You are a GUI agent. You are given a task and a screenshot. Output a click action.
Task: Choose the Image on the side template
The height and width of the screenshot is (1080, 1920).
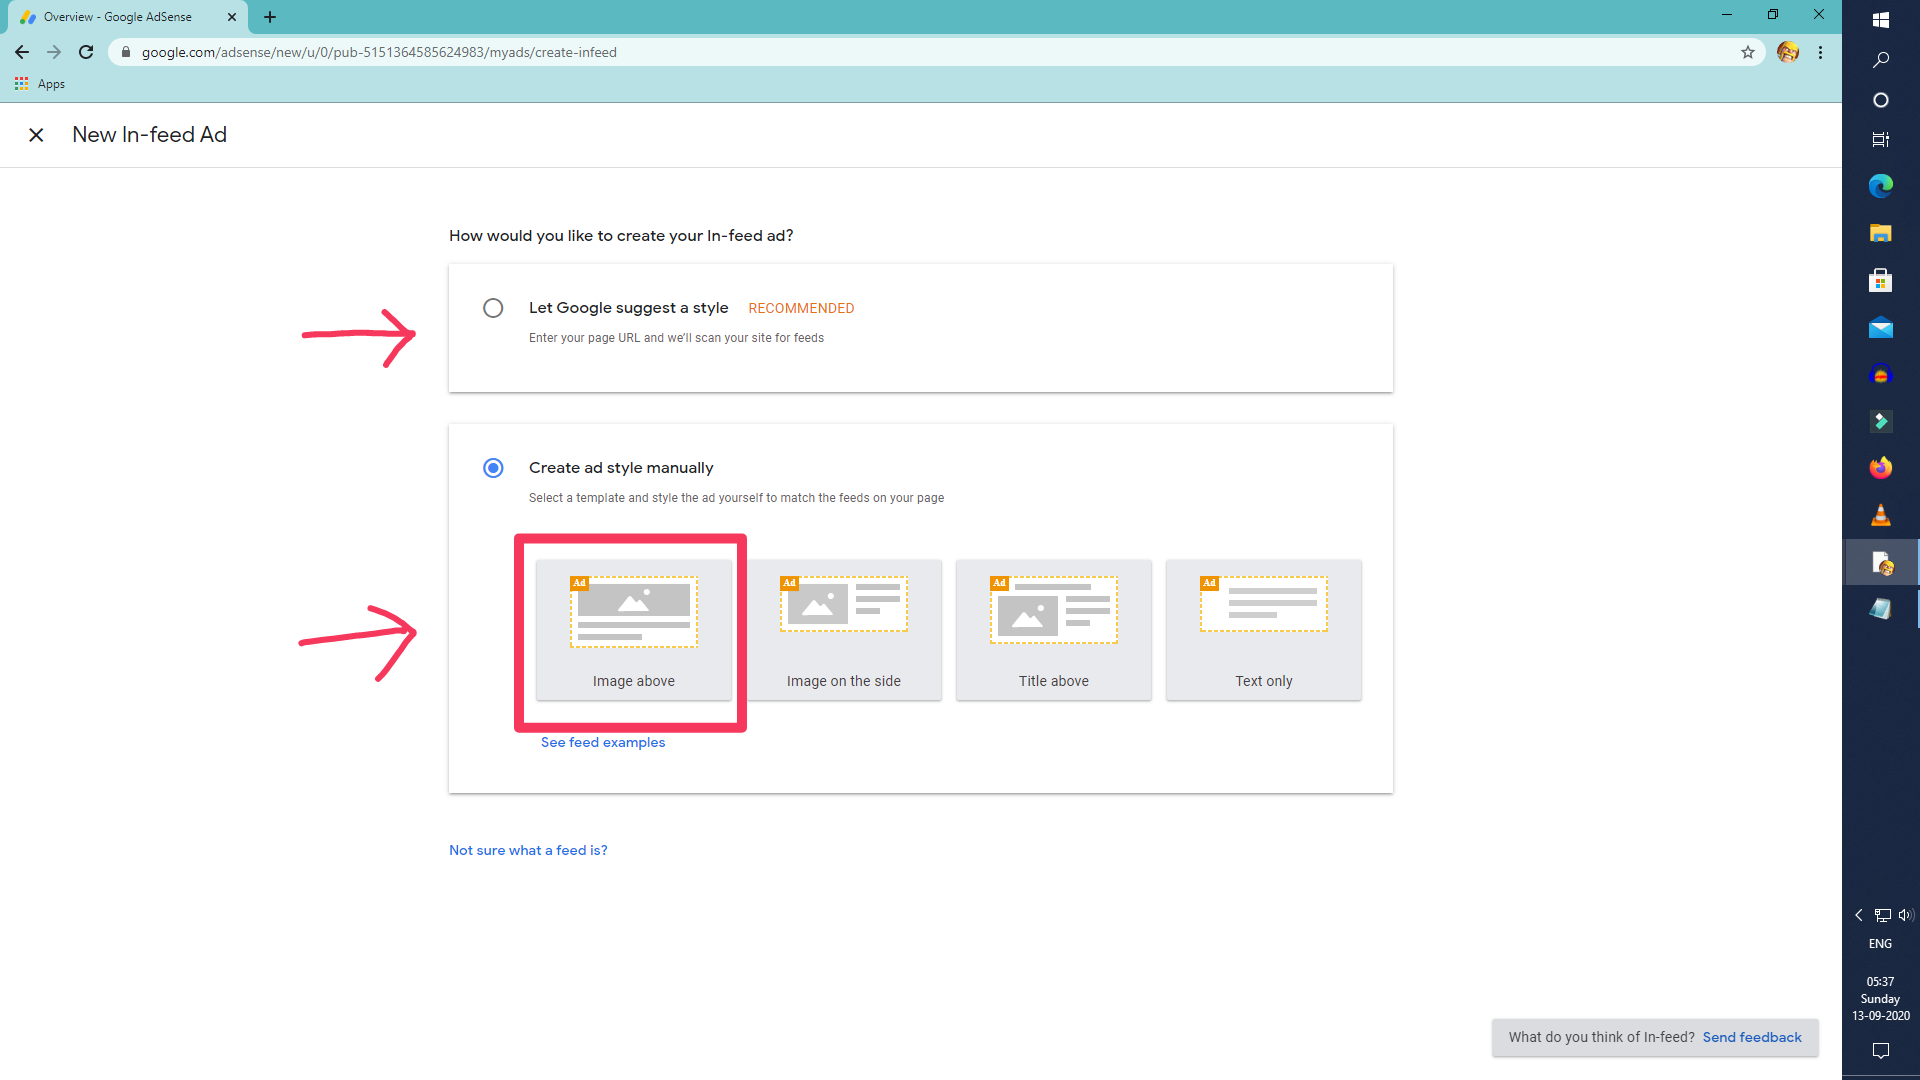843,630
